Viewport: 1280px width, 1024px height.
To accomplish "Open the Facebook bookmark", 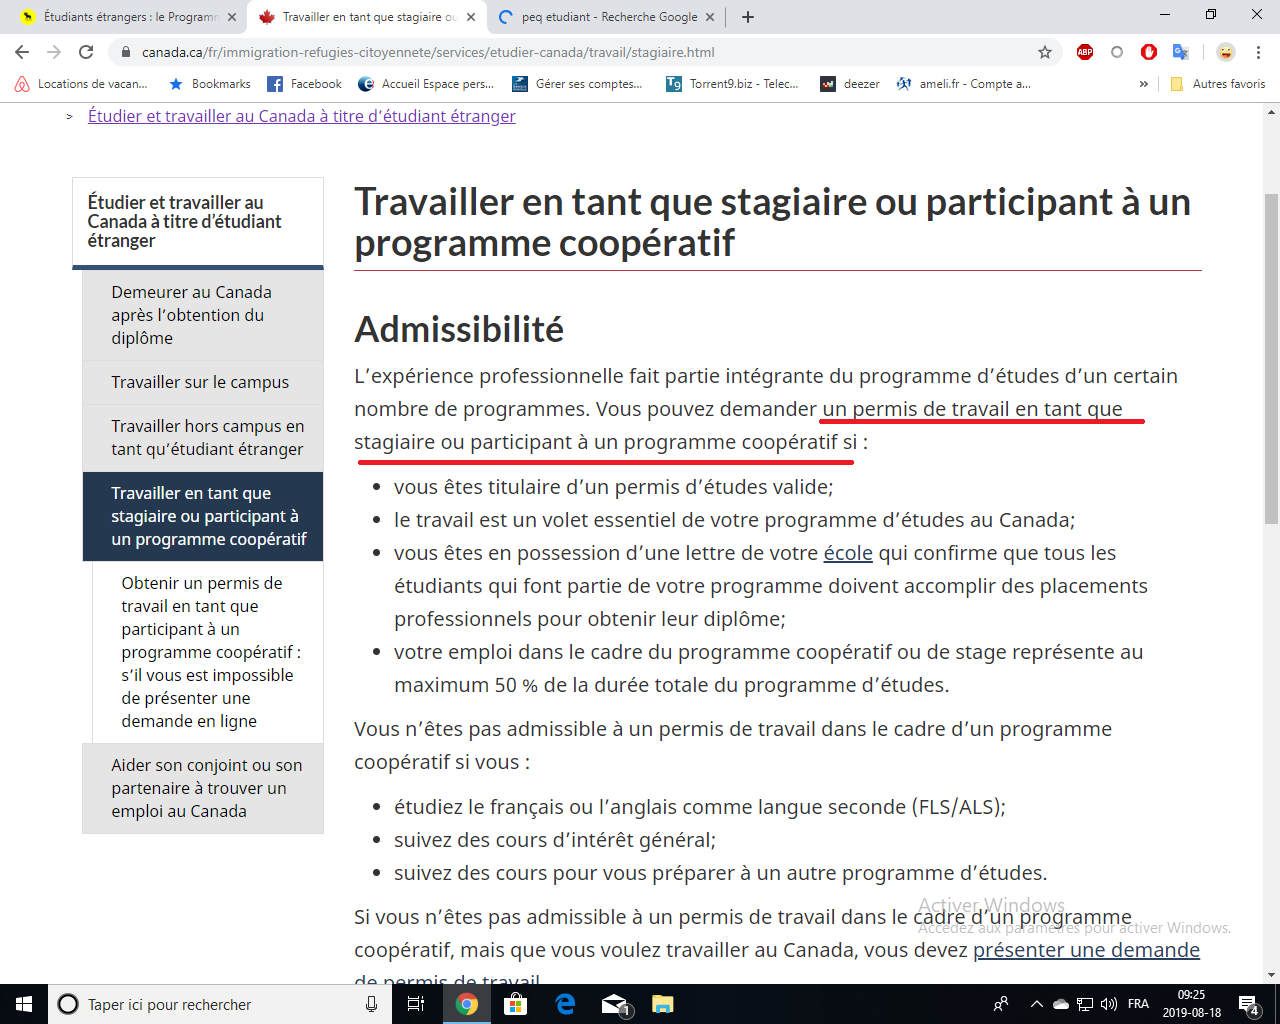I will click(305, 84).
